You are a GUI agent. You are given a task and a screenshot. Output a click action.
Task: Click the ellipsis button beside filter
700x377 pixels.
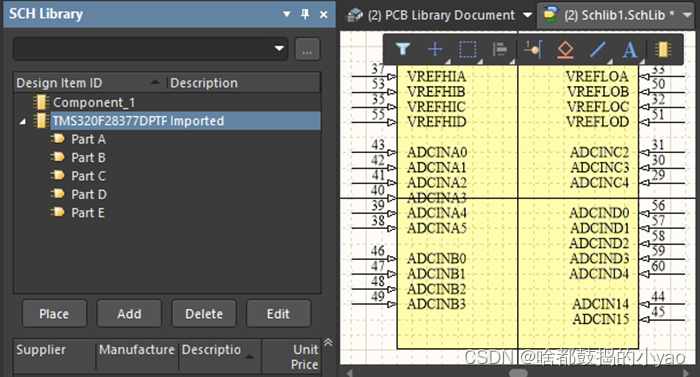tap(307, 49)
